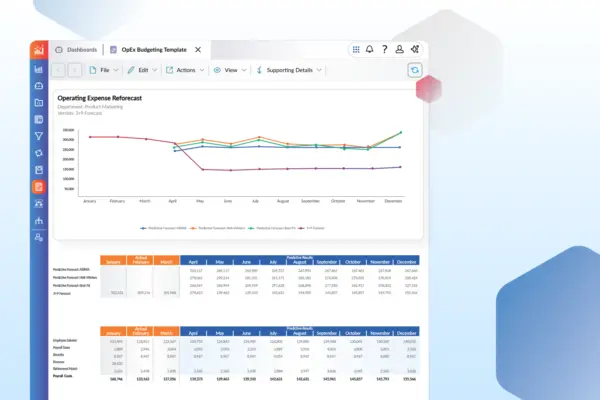The height and width of the screenshot is (400, 600).
Task: Click the 'Payroll Taxes' row label
Action: tap(61, 348)
